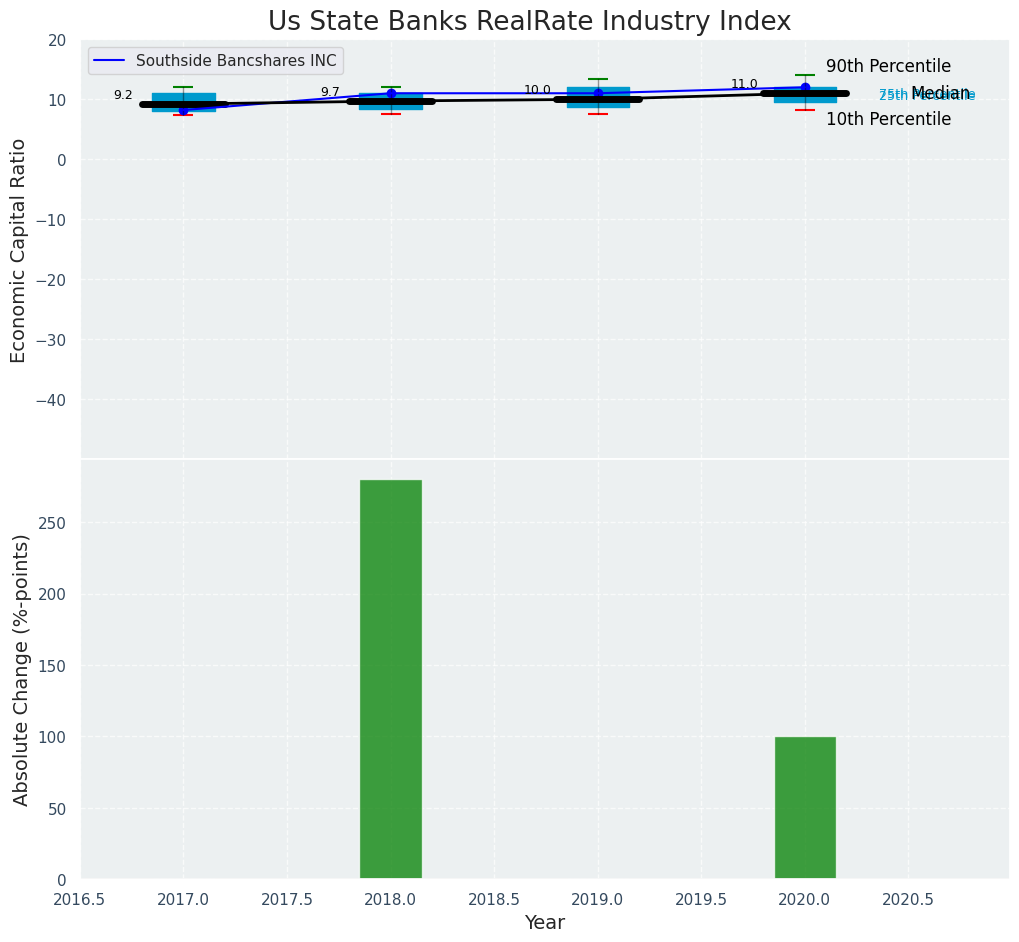Screen dimensions: 1019x942
Task: Click the 11.0 median value label
Action: pyautogui.click(x=744, y=84)
